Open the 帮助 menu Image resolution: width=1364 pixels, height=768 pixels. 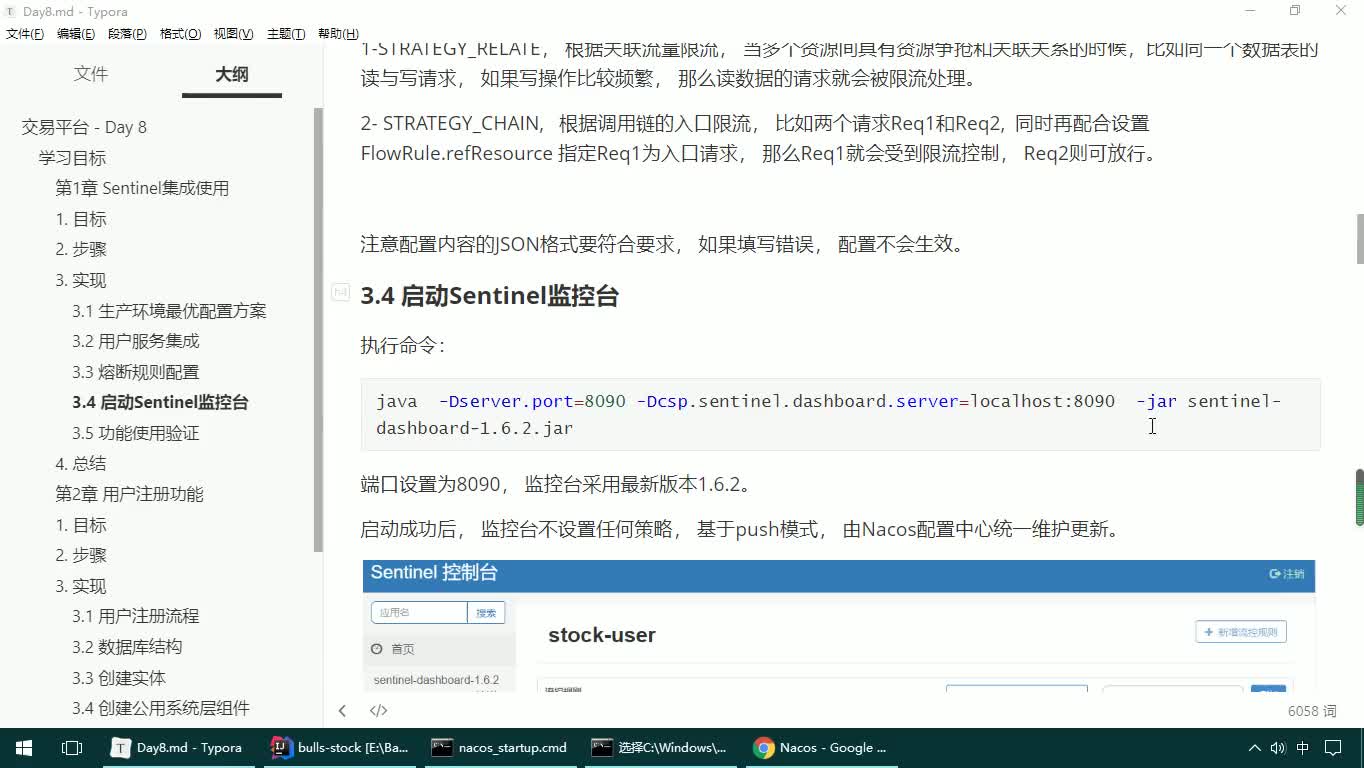338,34
